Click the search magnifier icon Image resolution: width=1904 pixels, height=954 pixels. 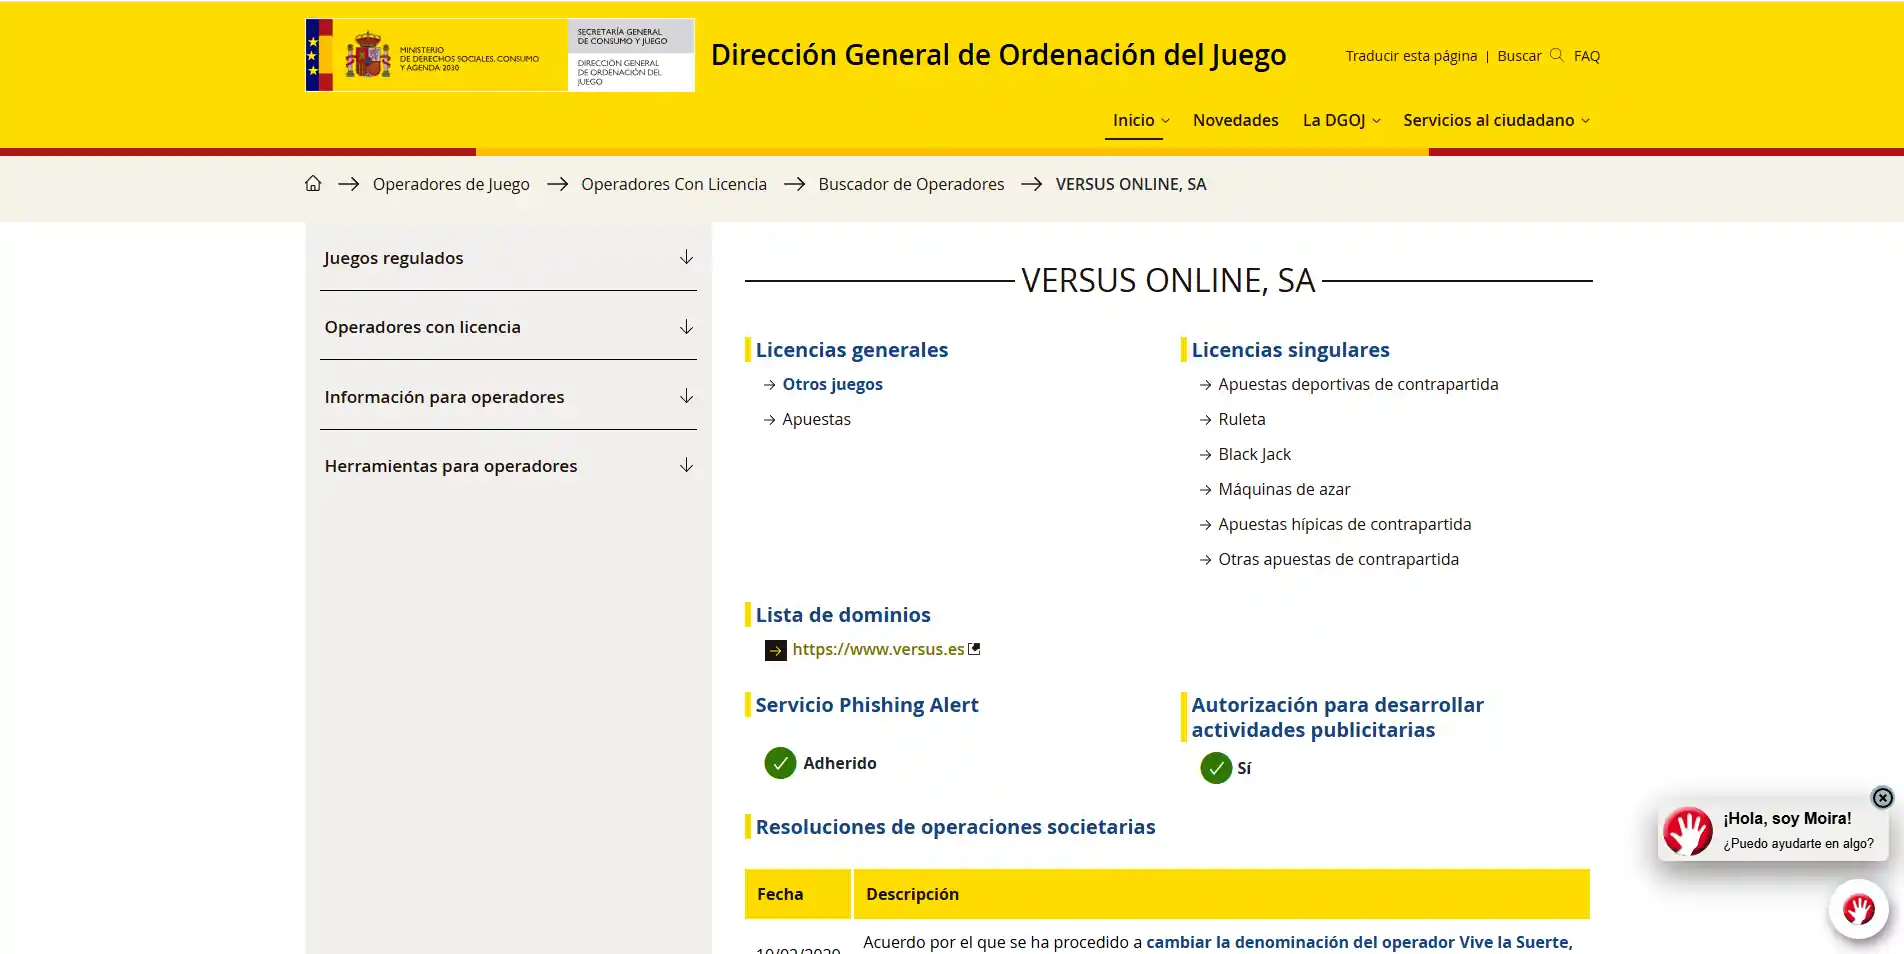[1556, 55]
